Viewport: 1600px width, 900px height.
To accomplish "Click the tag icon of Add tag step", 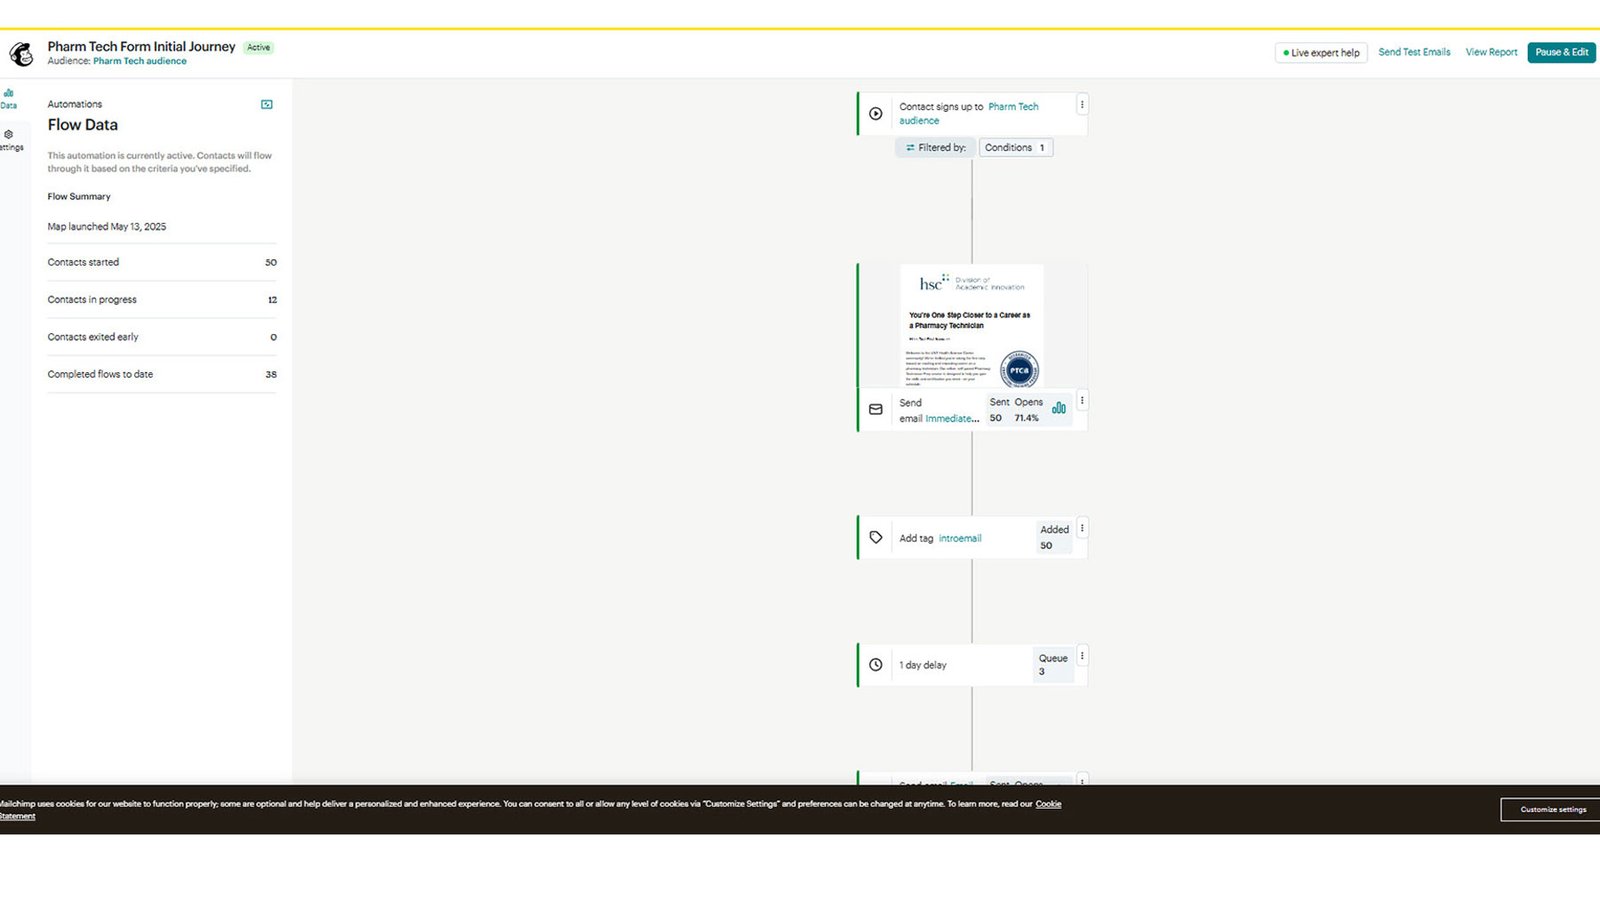I will tap(876, 537).
